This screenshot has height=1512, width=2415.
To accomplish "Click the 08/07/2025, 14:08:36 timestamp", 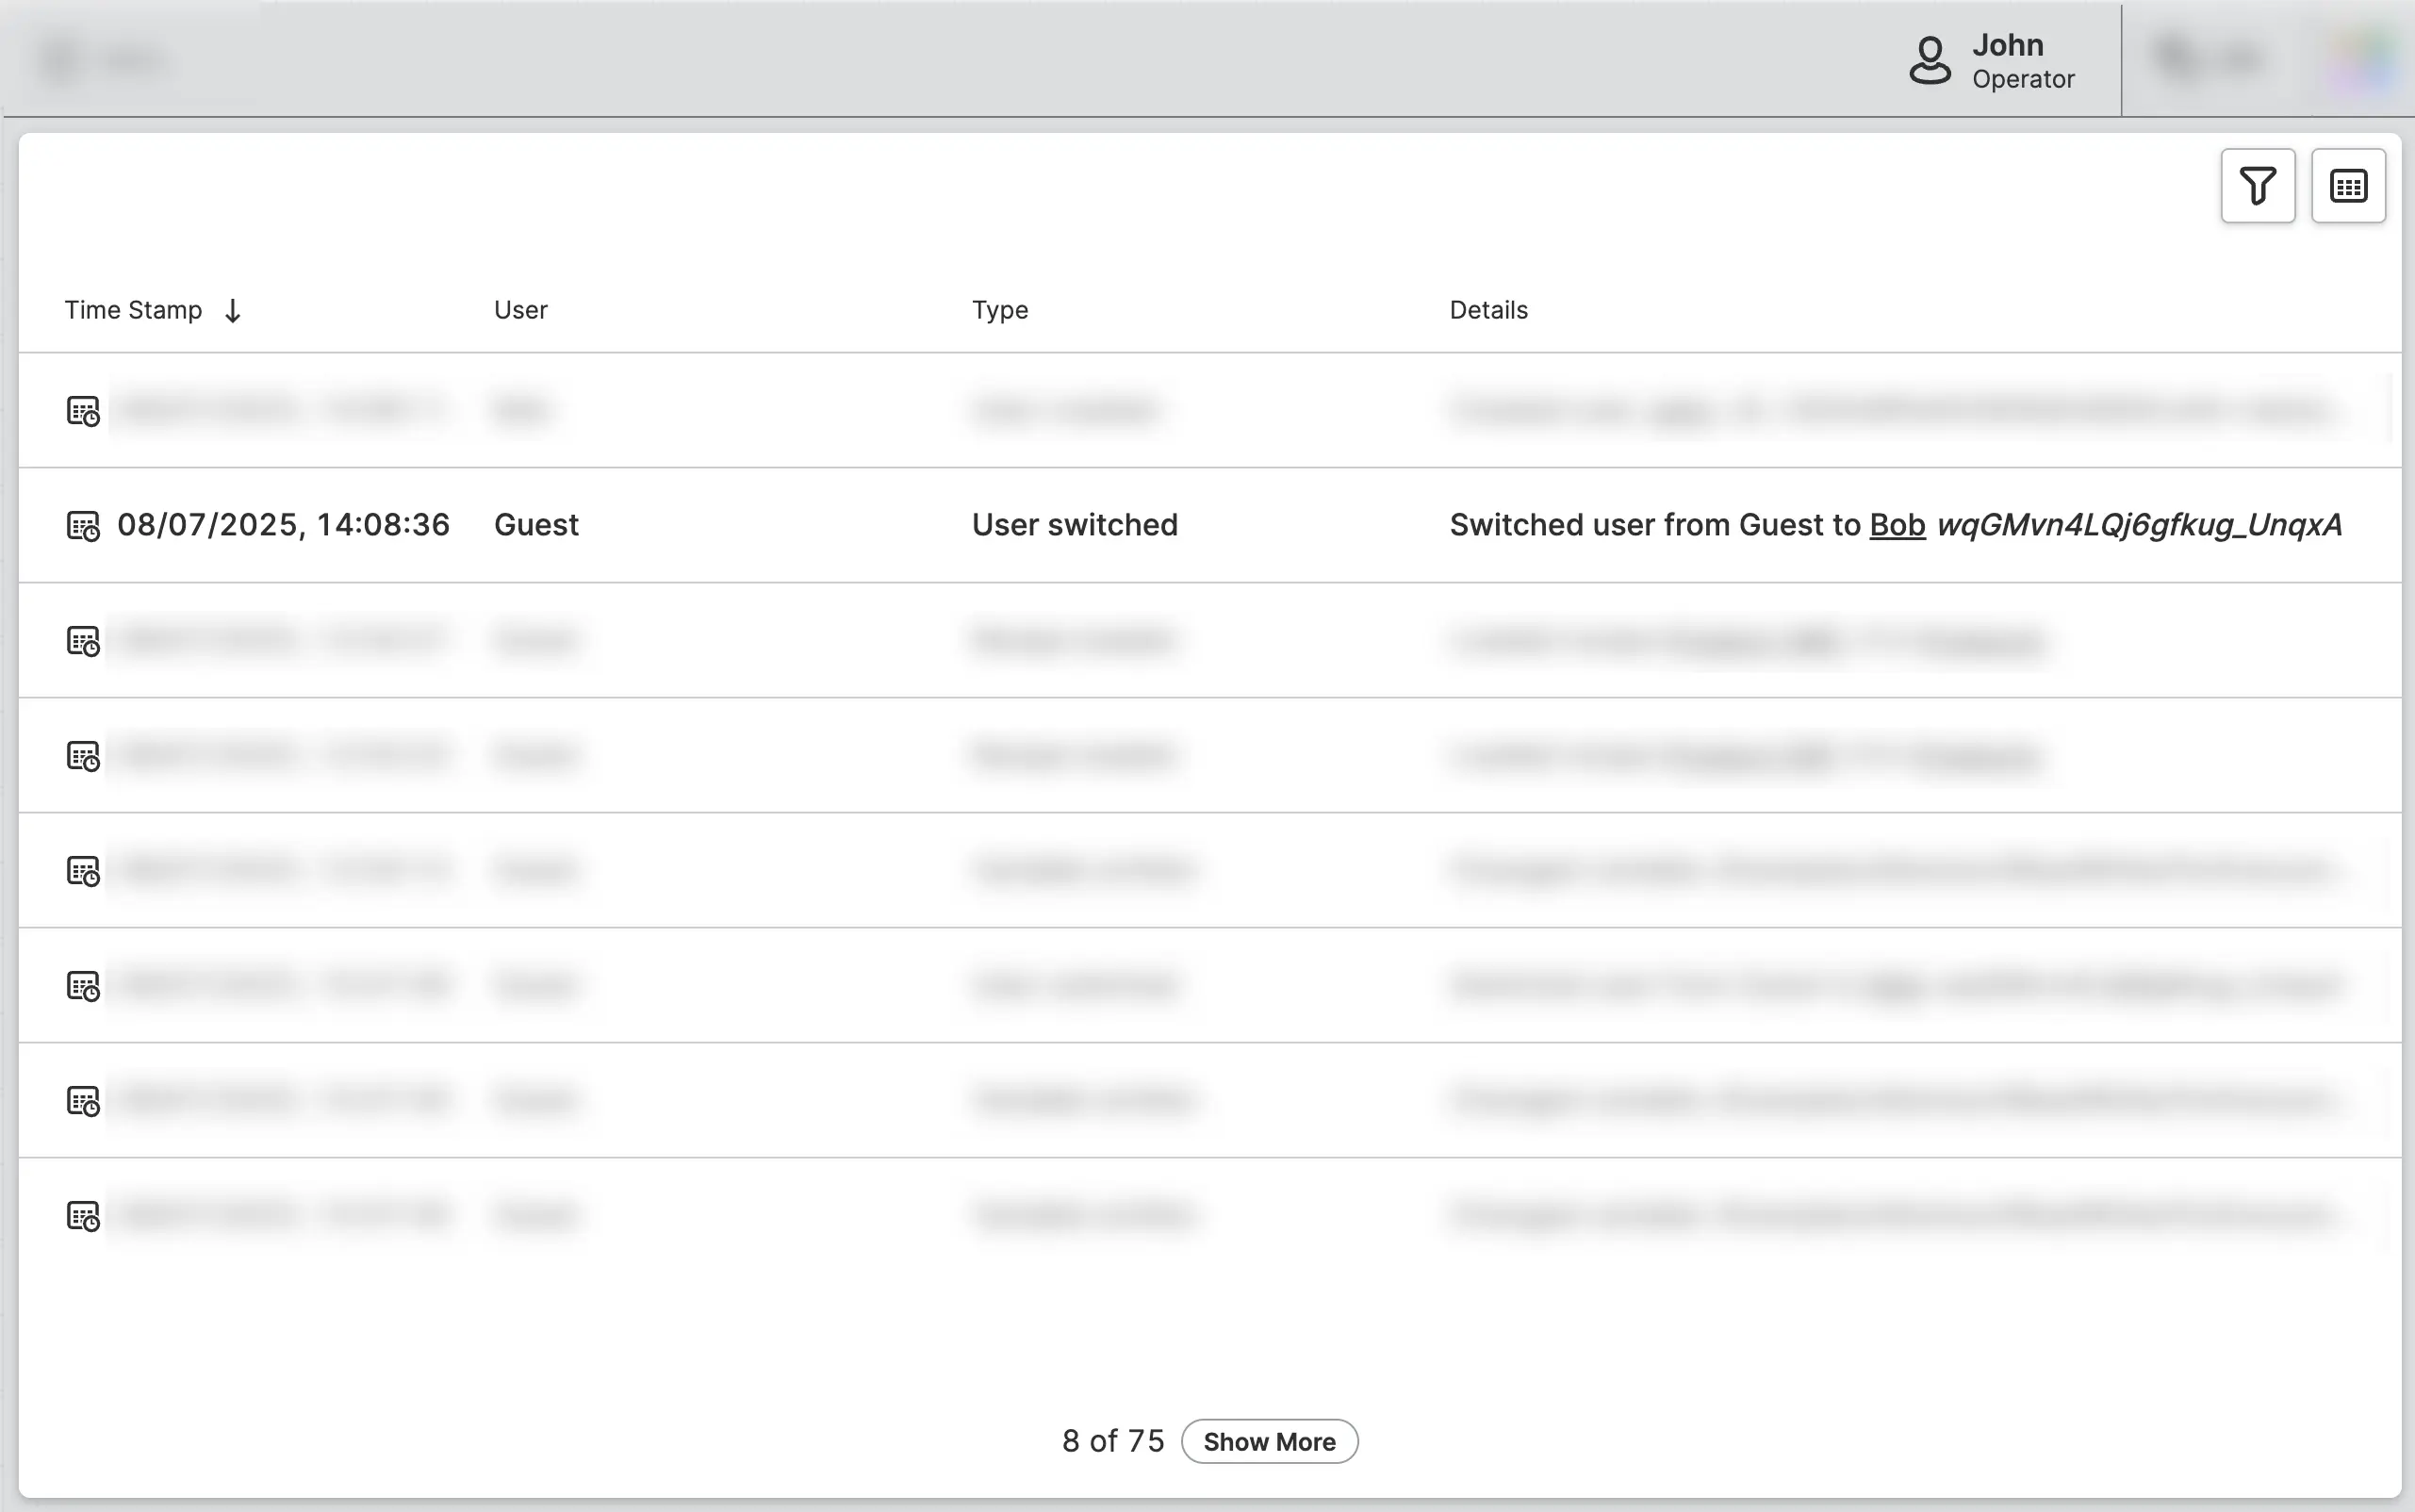I will click(283, 525).
